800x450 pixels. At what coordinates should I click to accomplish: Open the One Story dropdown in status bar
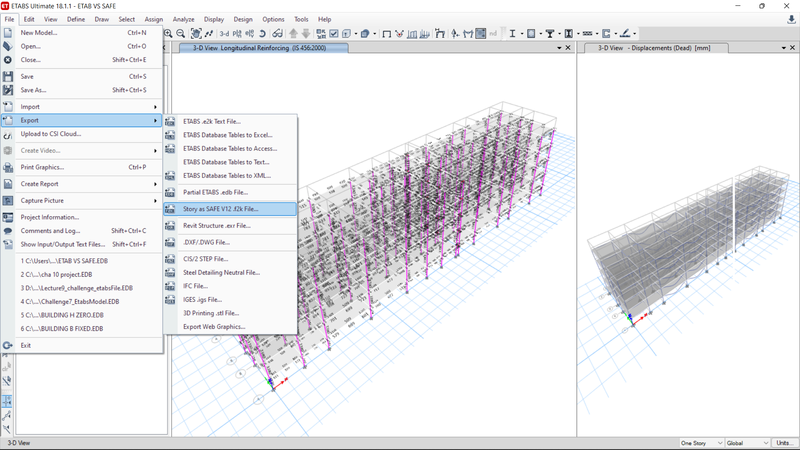(720, 443)
